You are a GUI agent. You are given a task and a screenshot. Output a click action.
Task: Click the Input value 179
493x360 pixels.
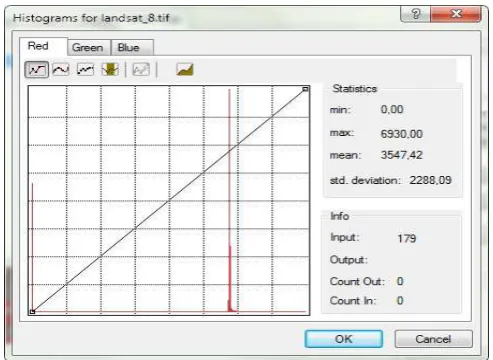(407, 238)
